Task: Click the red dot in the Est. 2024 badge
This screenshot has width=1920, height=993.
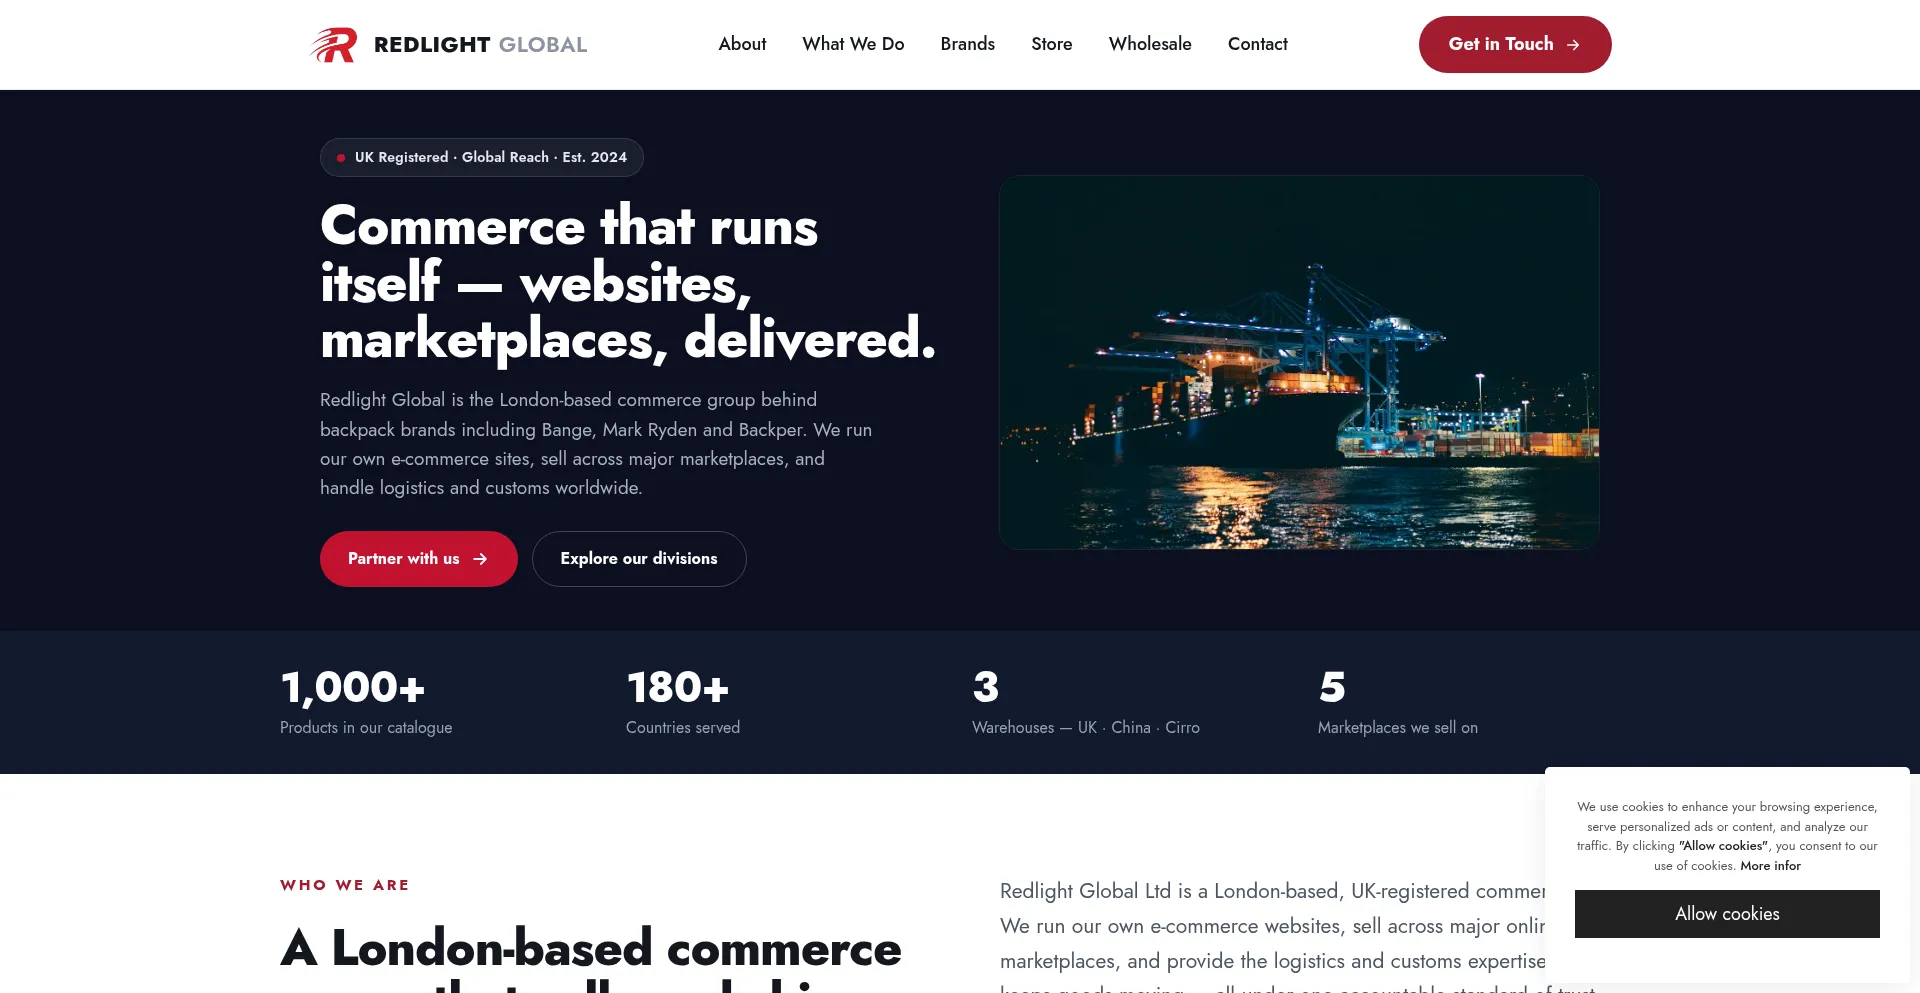Action: 341,158
